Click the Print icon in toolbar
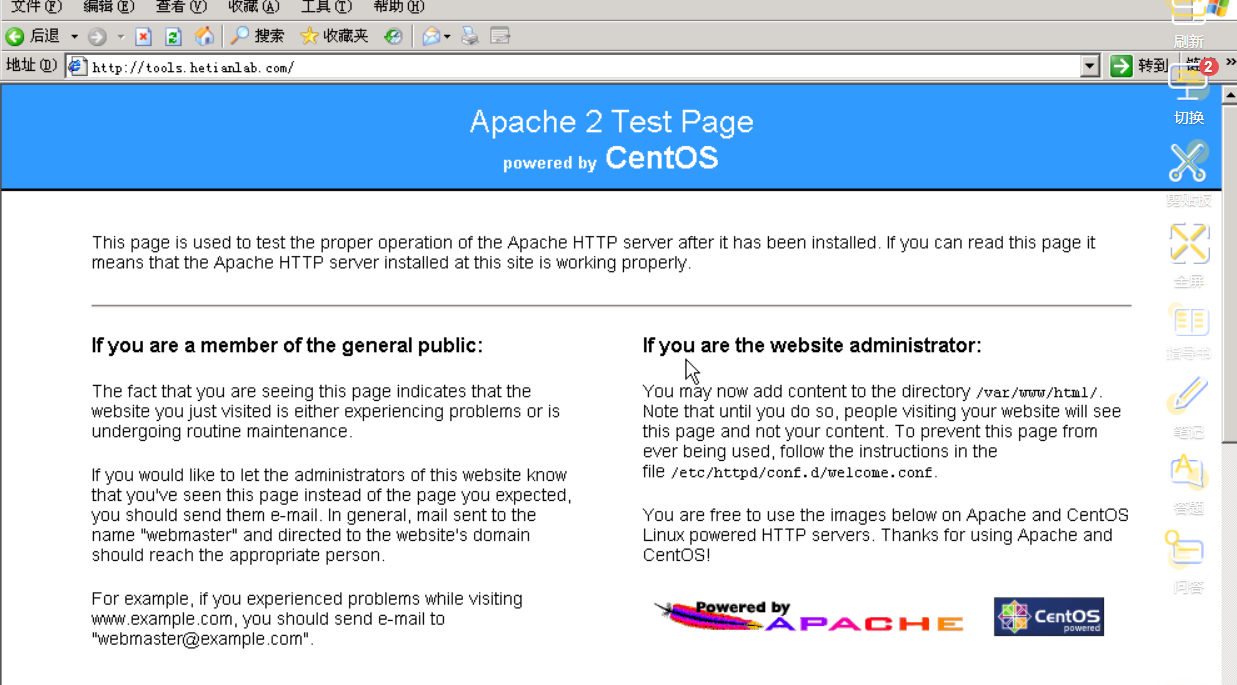Screen dimensions: 1237x685 [x=470, y=37]
